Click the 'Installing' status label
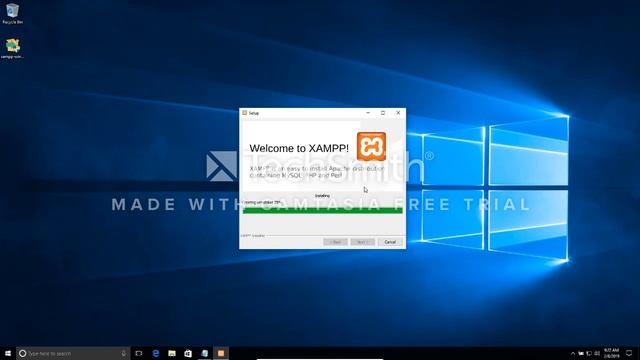The height and width of the screenshot is (360, 640). (x=322, y=196)
